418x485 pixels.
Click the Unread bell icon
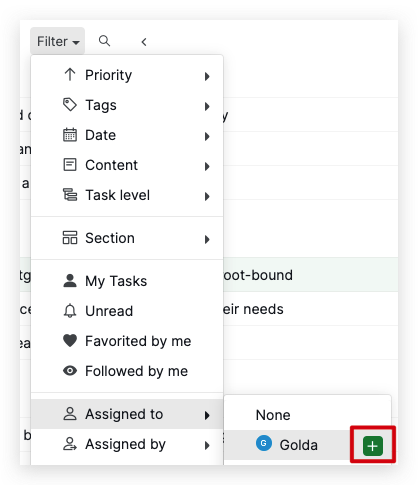coord(70,311)
